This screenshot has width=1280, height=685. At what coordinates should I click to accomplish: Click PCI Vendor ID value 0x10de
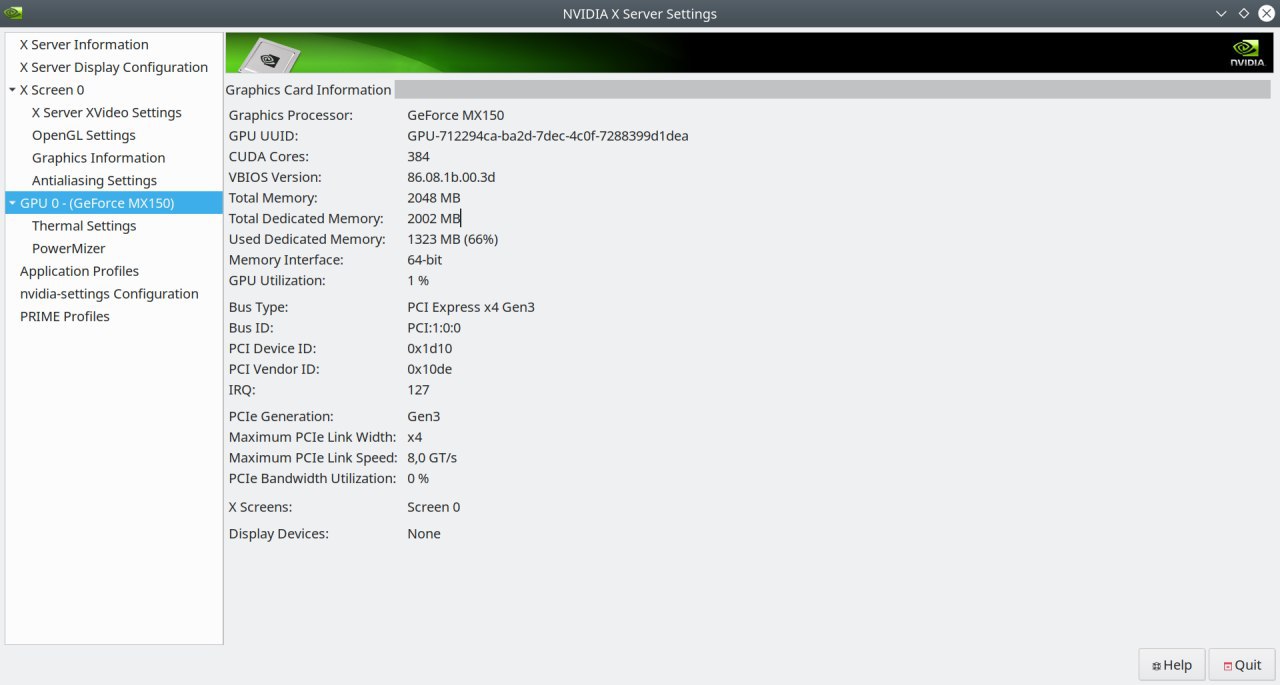(429, 369)
